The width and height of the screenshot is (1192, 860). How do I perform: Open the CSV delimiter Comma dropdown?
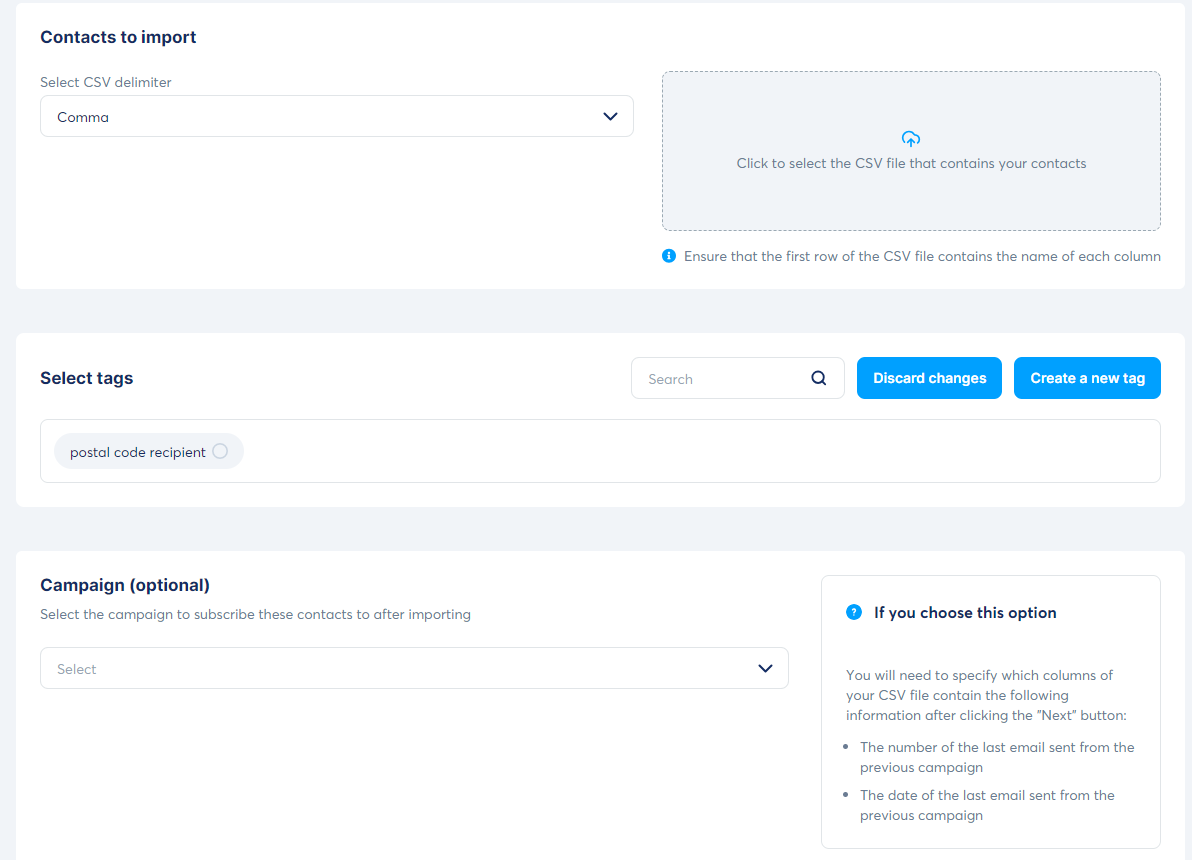click(x=337, y=116)
